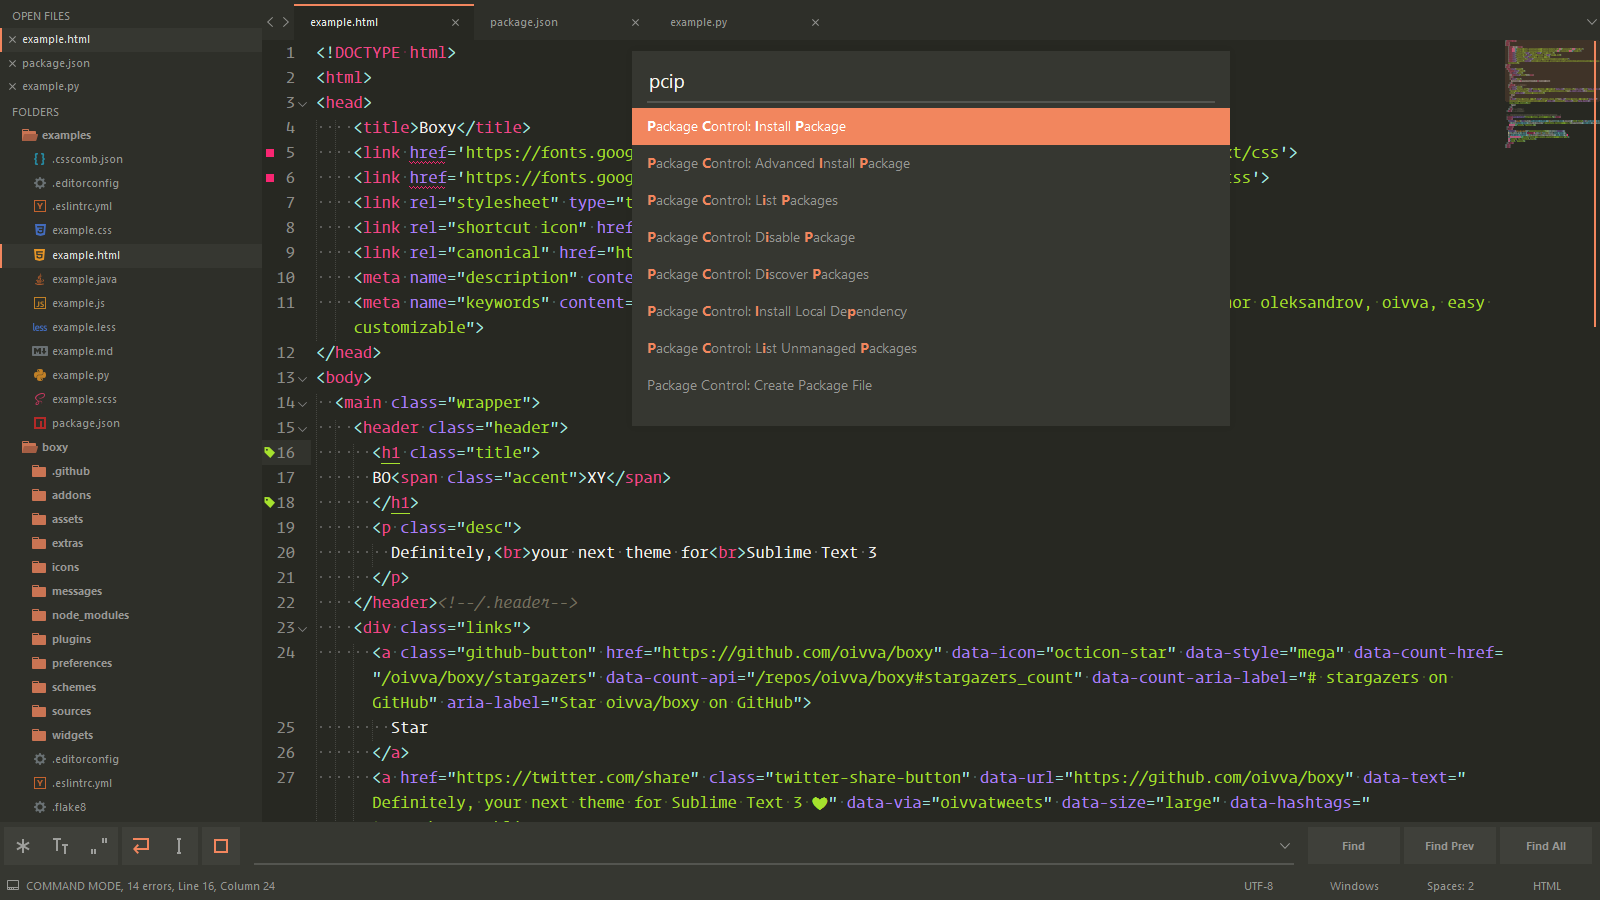Image resolution: width=1600 pixels, height=900 pixels.
Task: Click the Find All button
Action: (x=1545, y=845)
